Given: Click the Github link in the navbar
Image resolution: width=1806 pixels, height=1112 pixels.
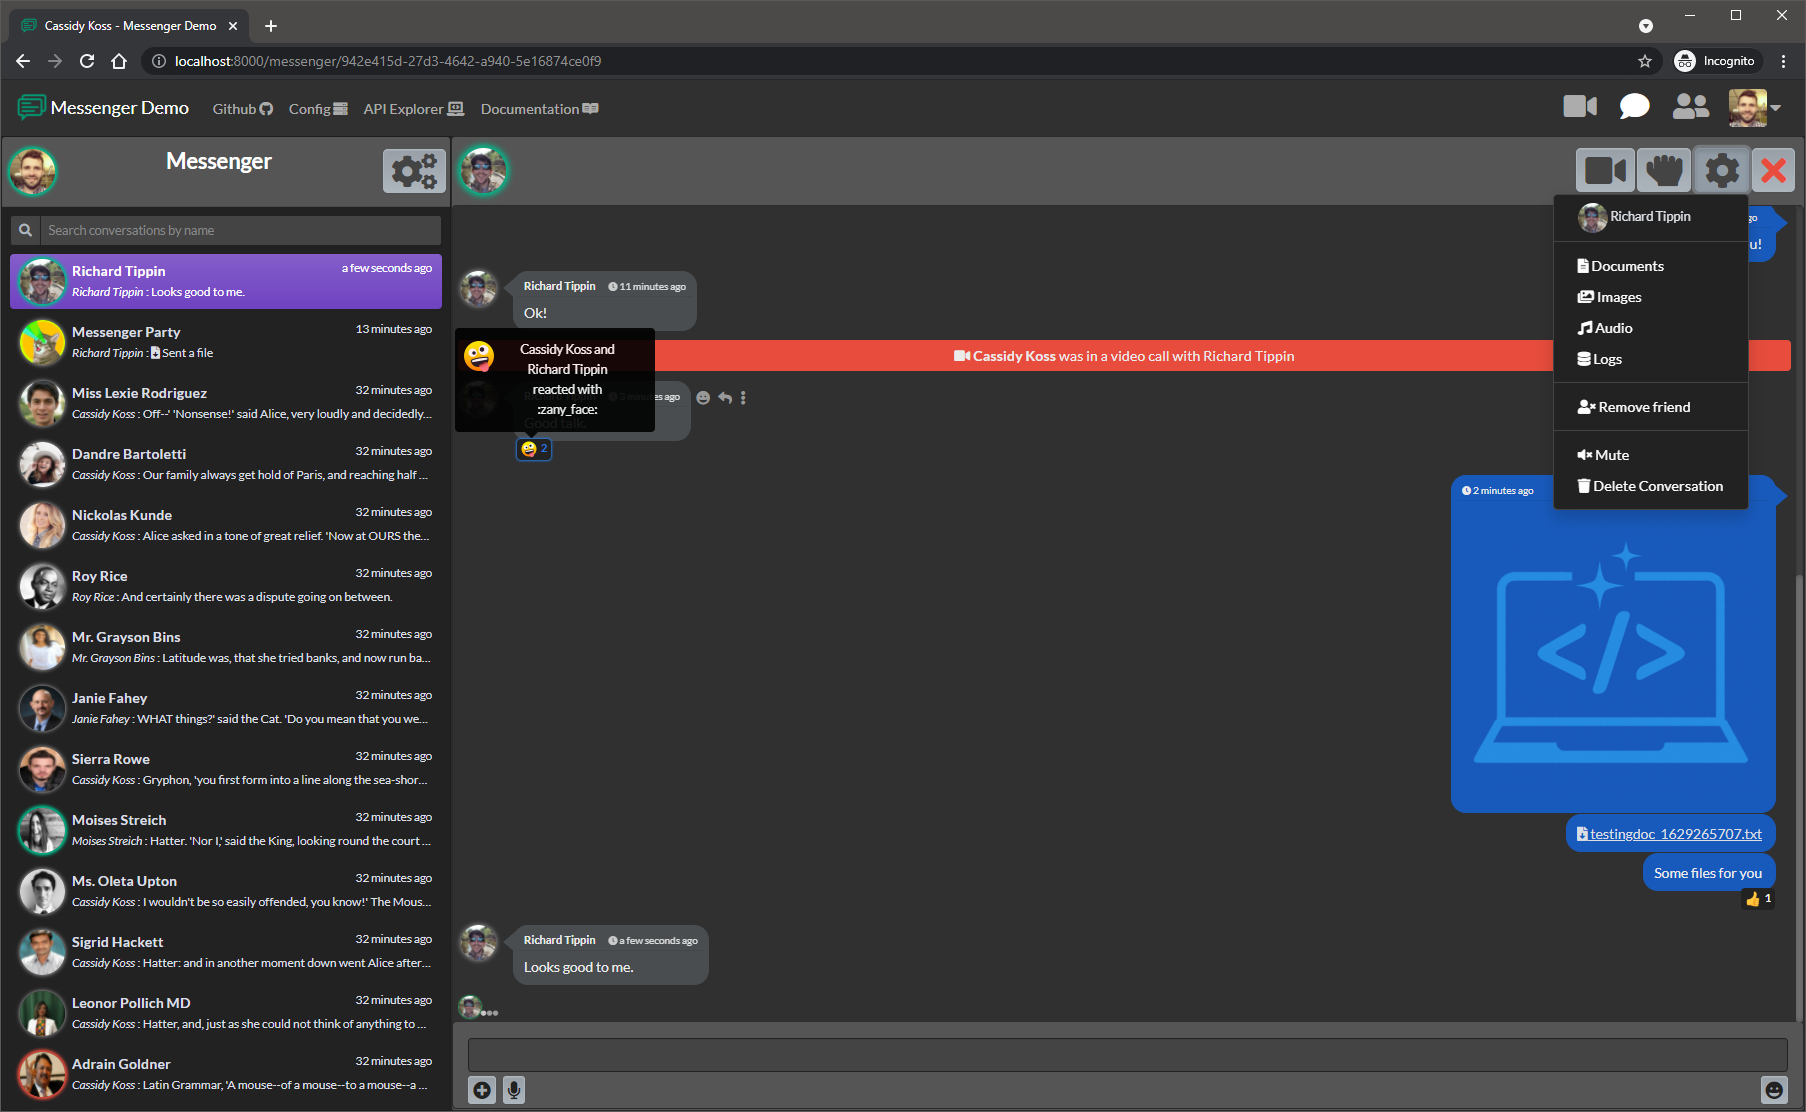Looking at the screenshot, I should [243, 109].
